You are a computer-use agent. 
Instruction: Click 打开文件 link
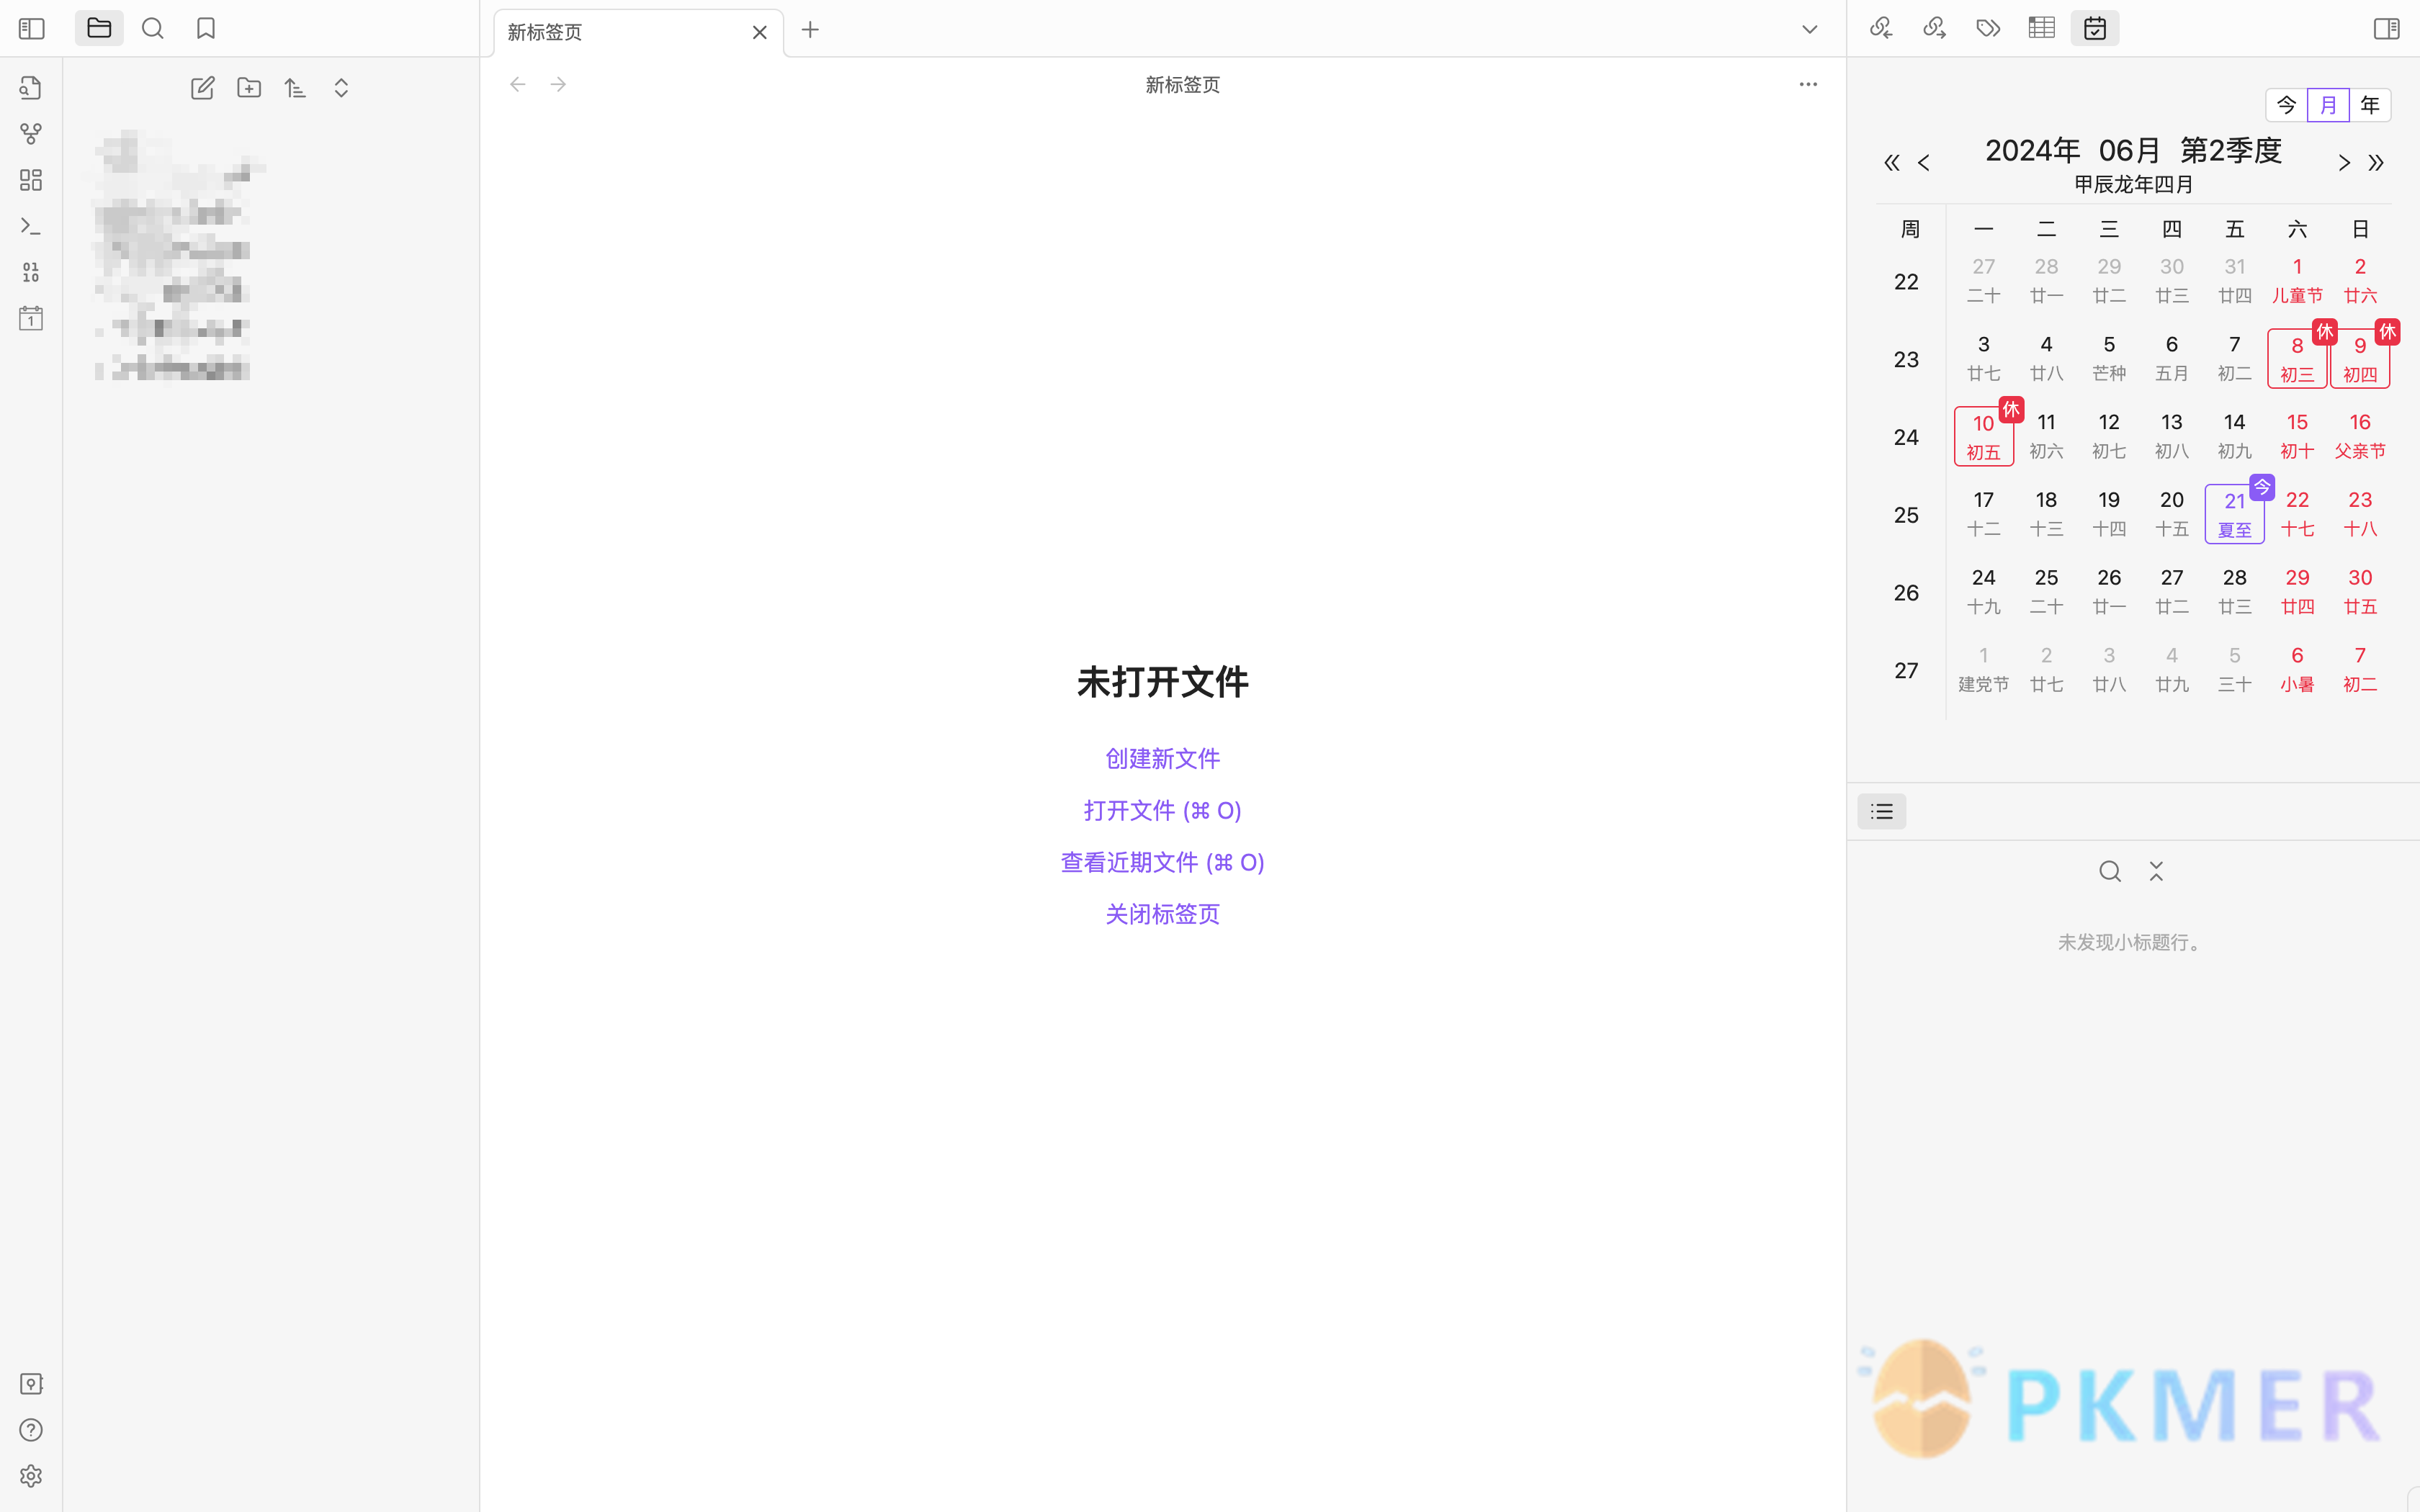tap(1162, 810)
